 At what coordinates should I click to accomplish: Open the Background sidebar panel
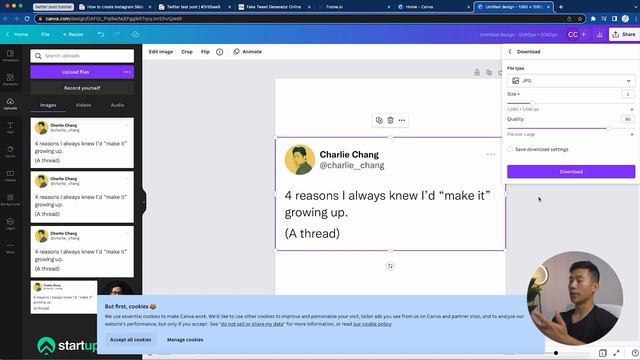coord(10,200)
